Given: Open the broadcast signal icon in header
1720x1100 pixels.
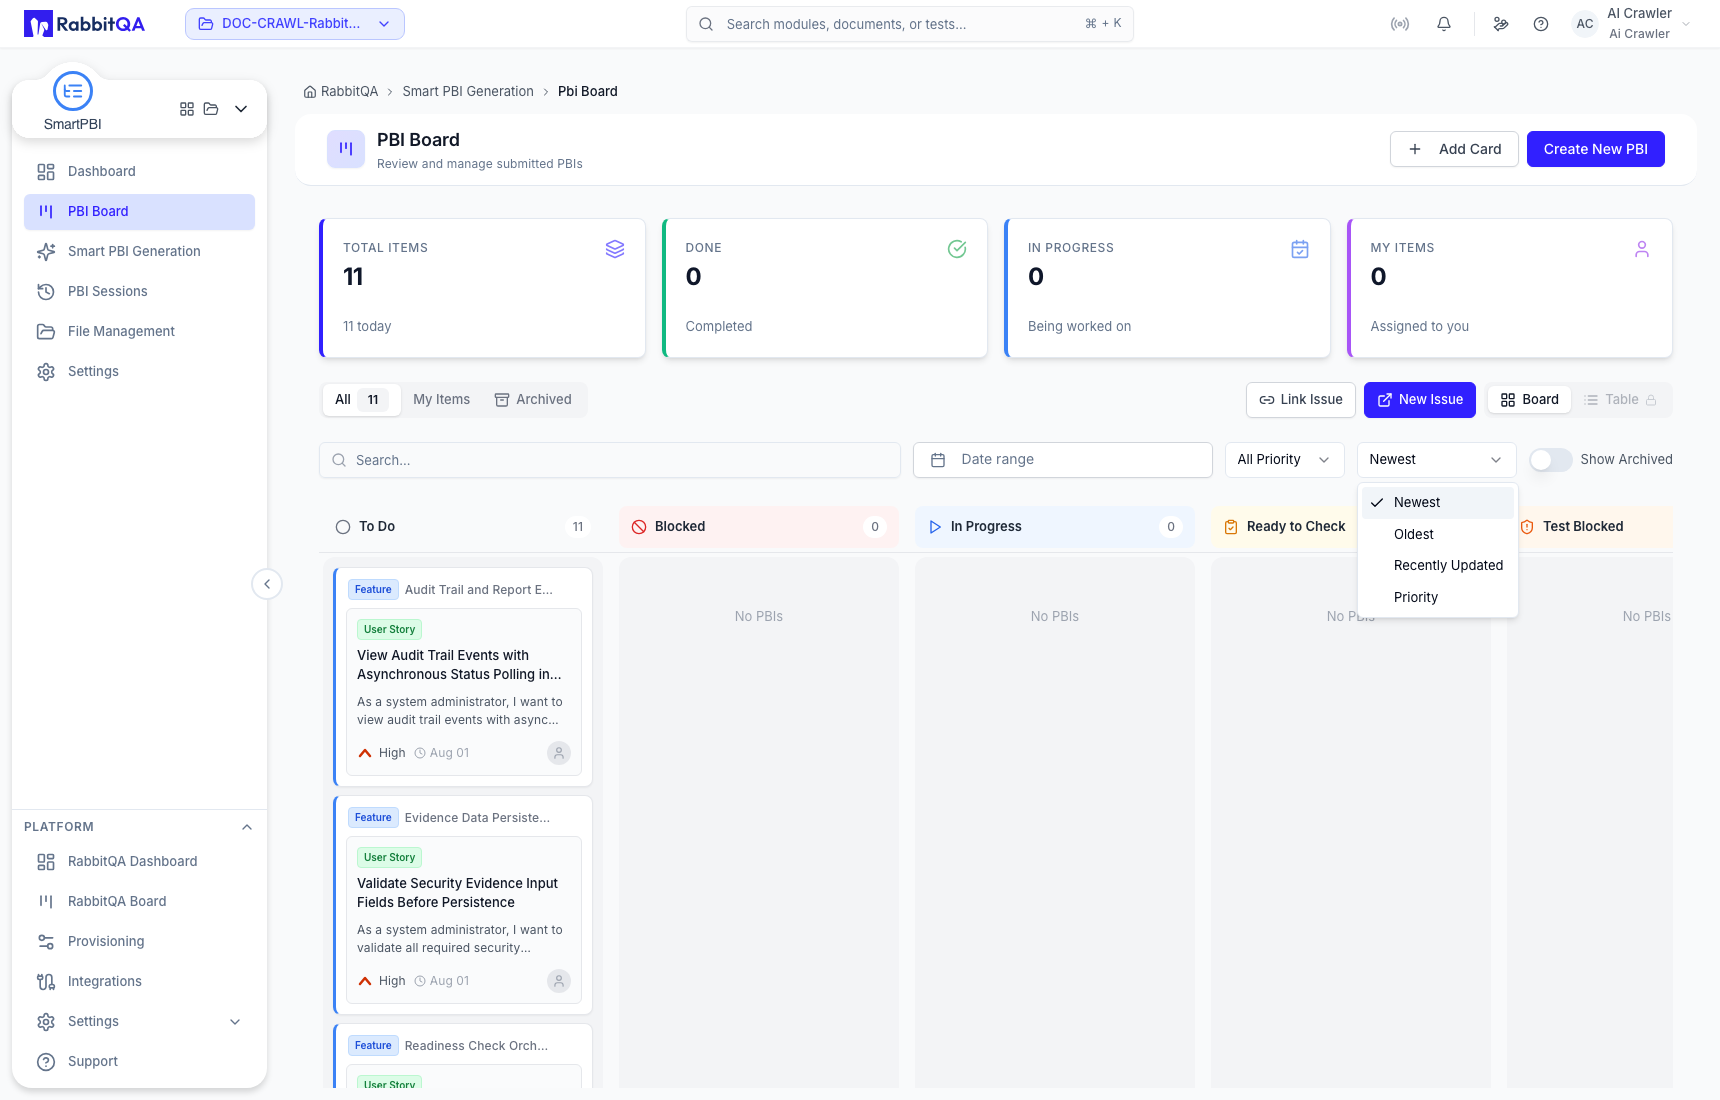Looking at the screenshot, I should pyautogui.click(x=1400, y=24).
